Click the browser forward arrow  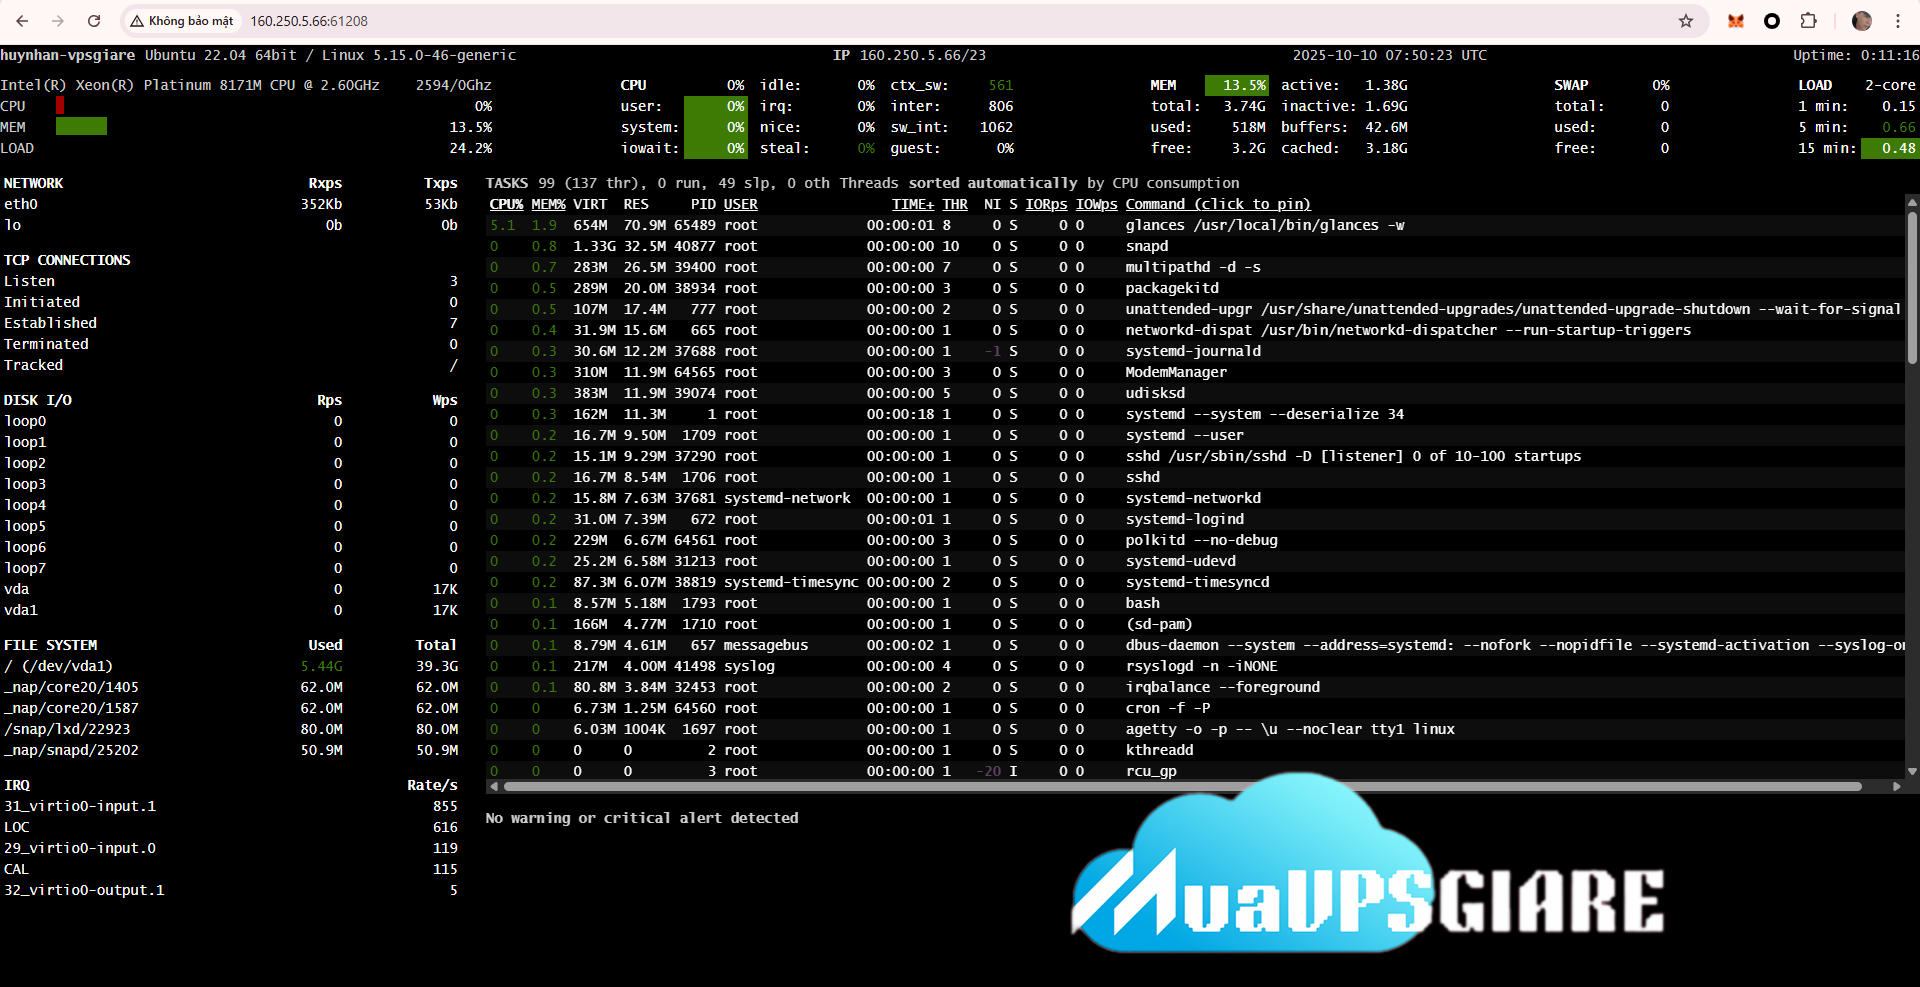tap(58, 21)
